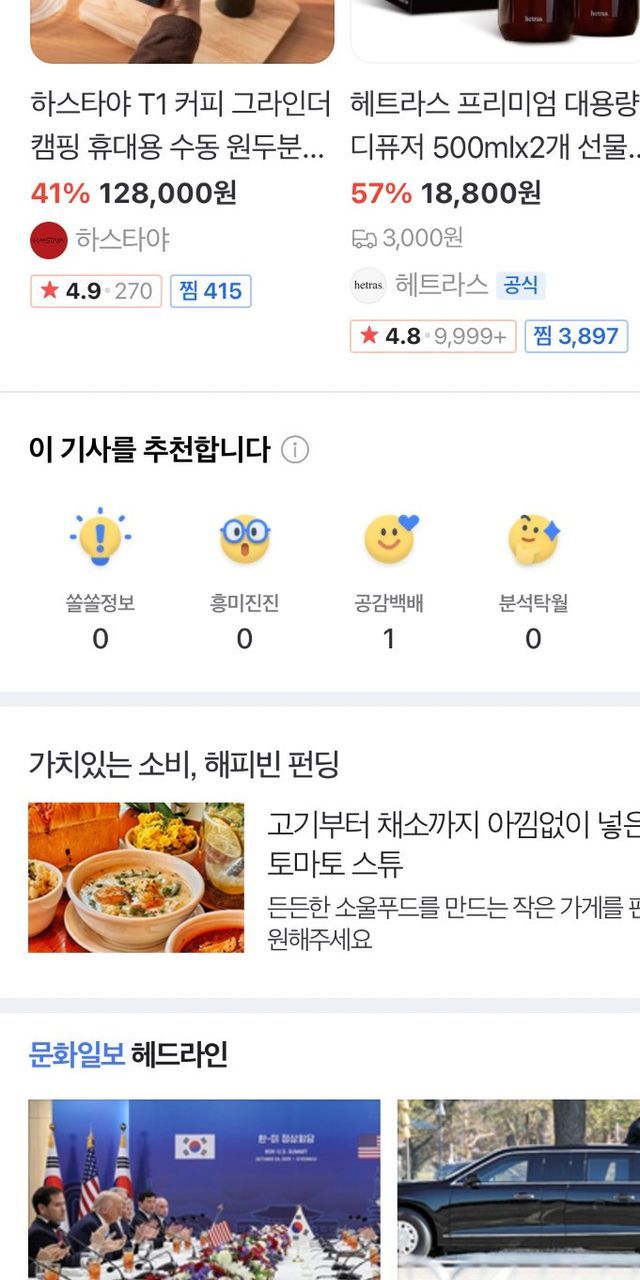Click the hetras round brand logo
This screenshot has width=640, height=1280.
368,285
